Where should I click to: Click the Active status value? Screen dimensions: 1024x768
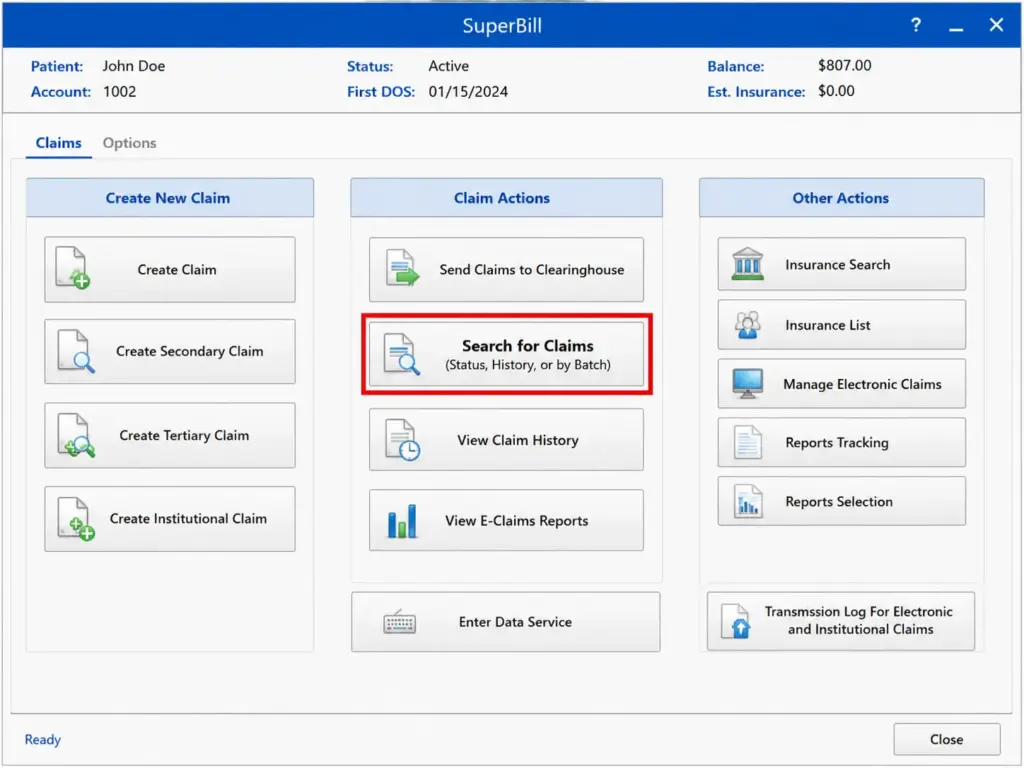click(x=449, y=66)
